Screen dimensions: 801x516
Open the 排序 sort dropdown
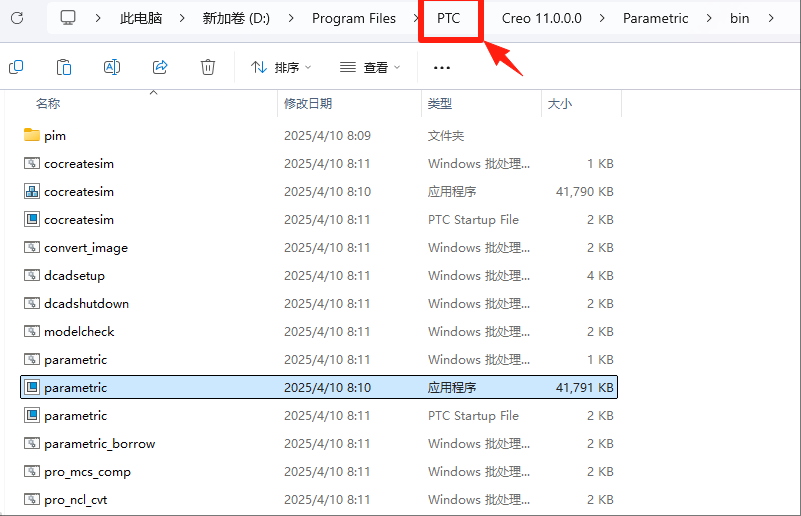[x=280, y=67]
